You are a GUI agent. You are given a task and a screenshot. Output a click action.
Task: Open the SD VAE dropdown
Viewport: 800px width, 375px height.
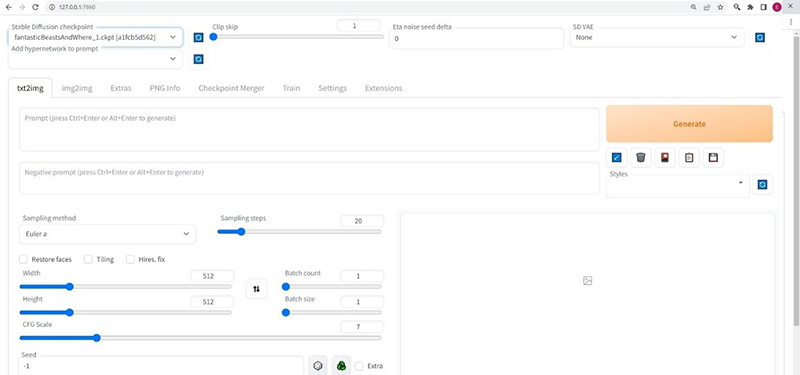657,37
